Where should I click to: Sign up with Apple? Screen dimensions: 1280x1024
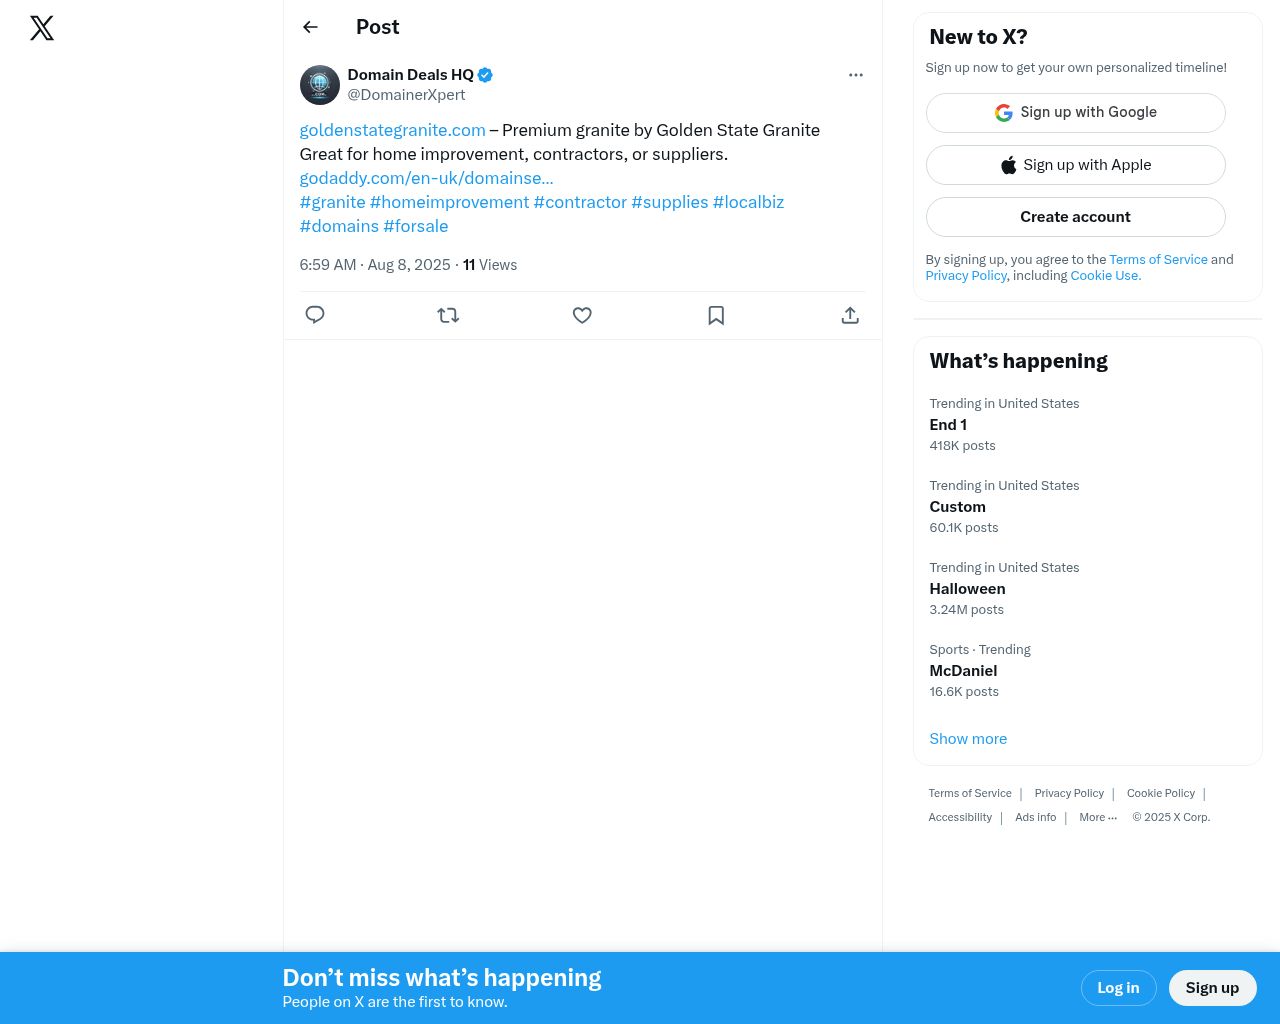point(1075,165)
